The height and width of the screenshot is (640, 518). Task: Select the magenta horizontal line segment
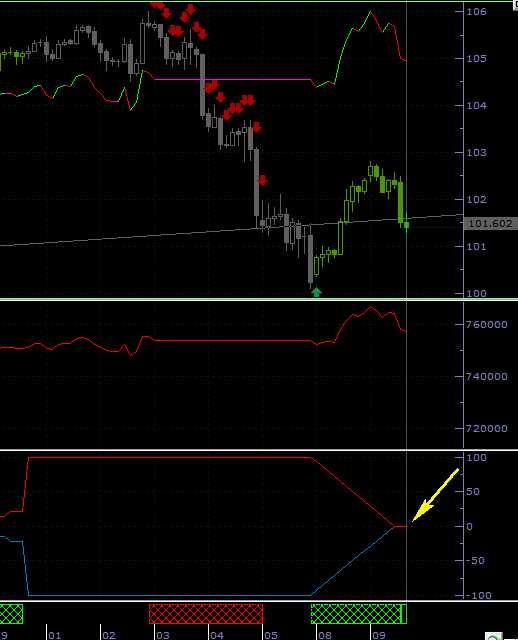[x=233, y=79]
